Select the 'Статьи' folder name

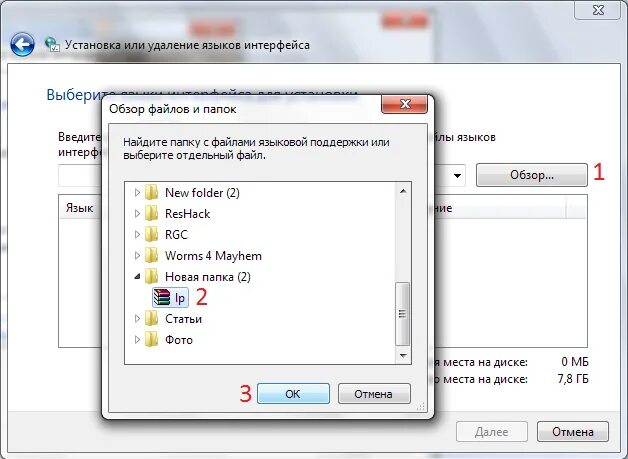pyautogui.click(x=183, y=319)
